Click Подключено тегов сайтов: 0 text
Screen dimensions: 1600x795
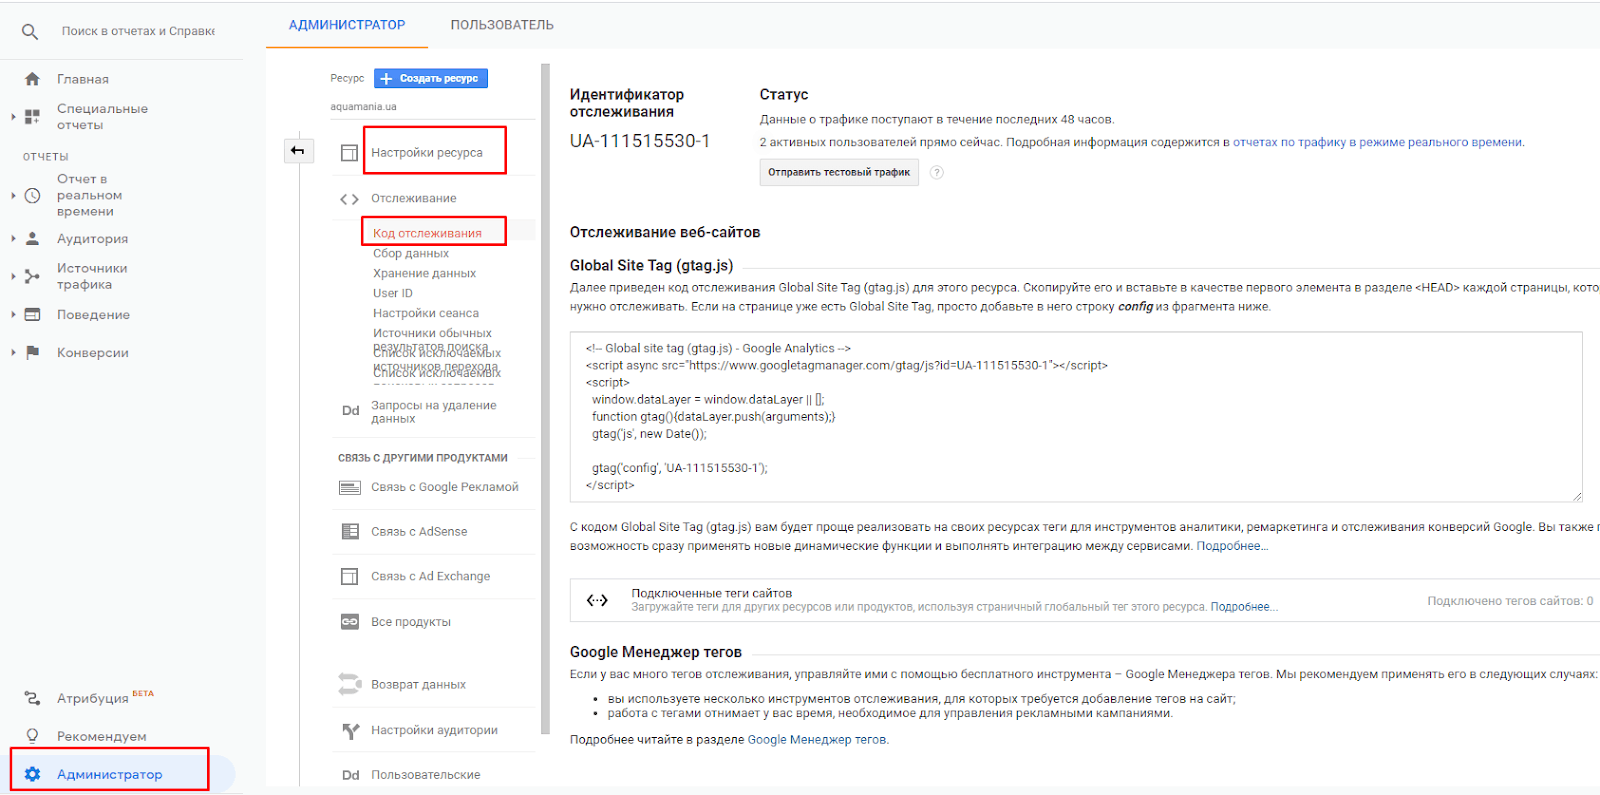point(1510,601)
